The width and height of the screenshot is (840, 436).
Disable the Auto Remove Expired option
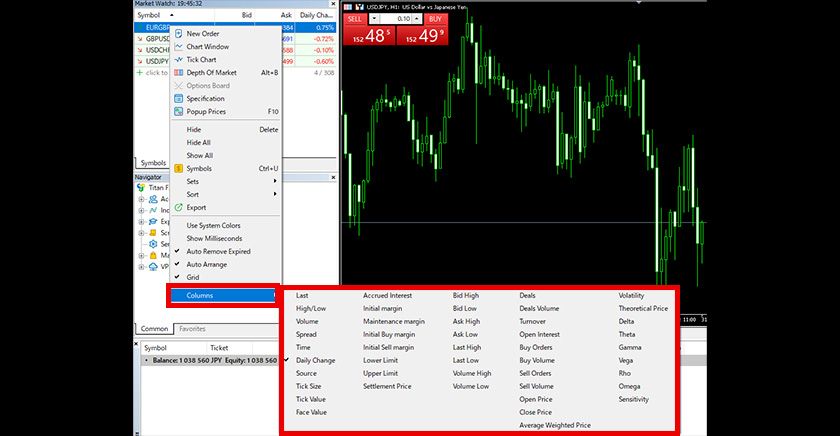[218, 252]
